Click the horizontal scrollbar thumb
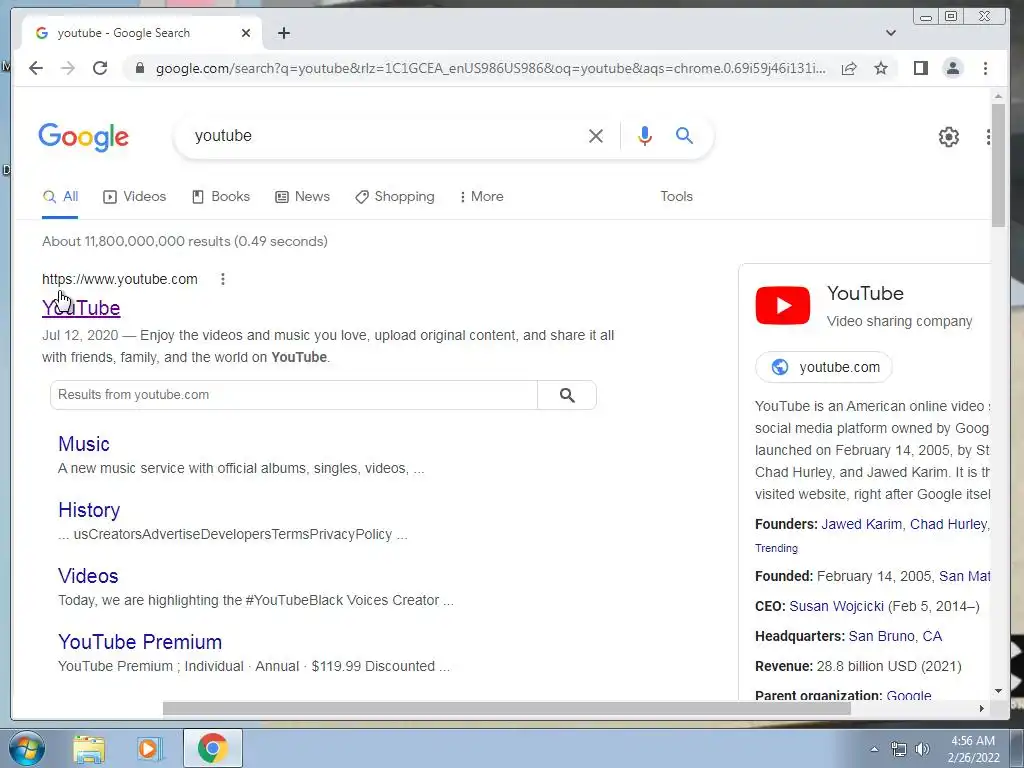The height and width of the screenshot is (768, 1024). [507, 709]
